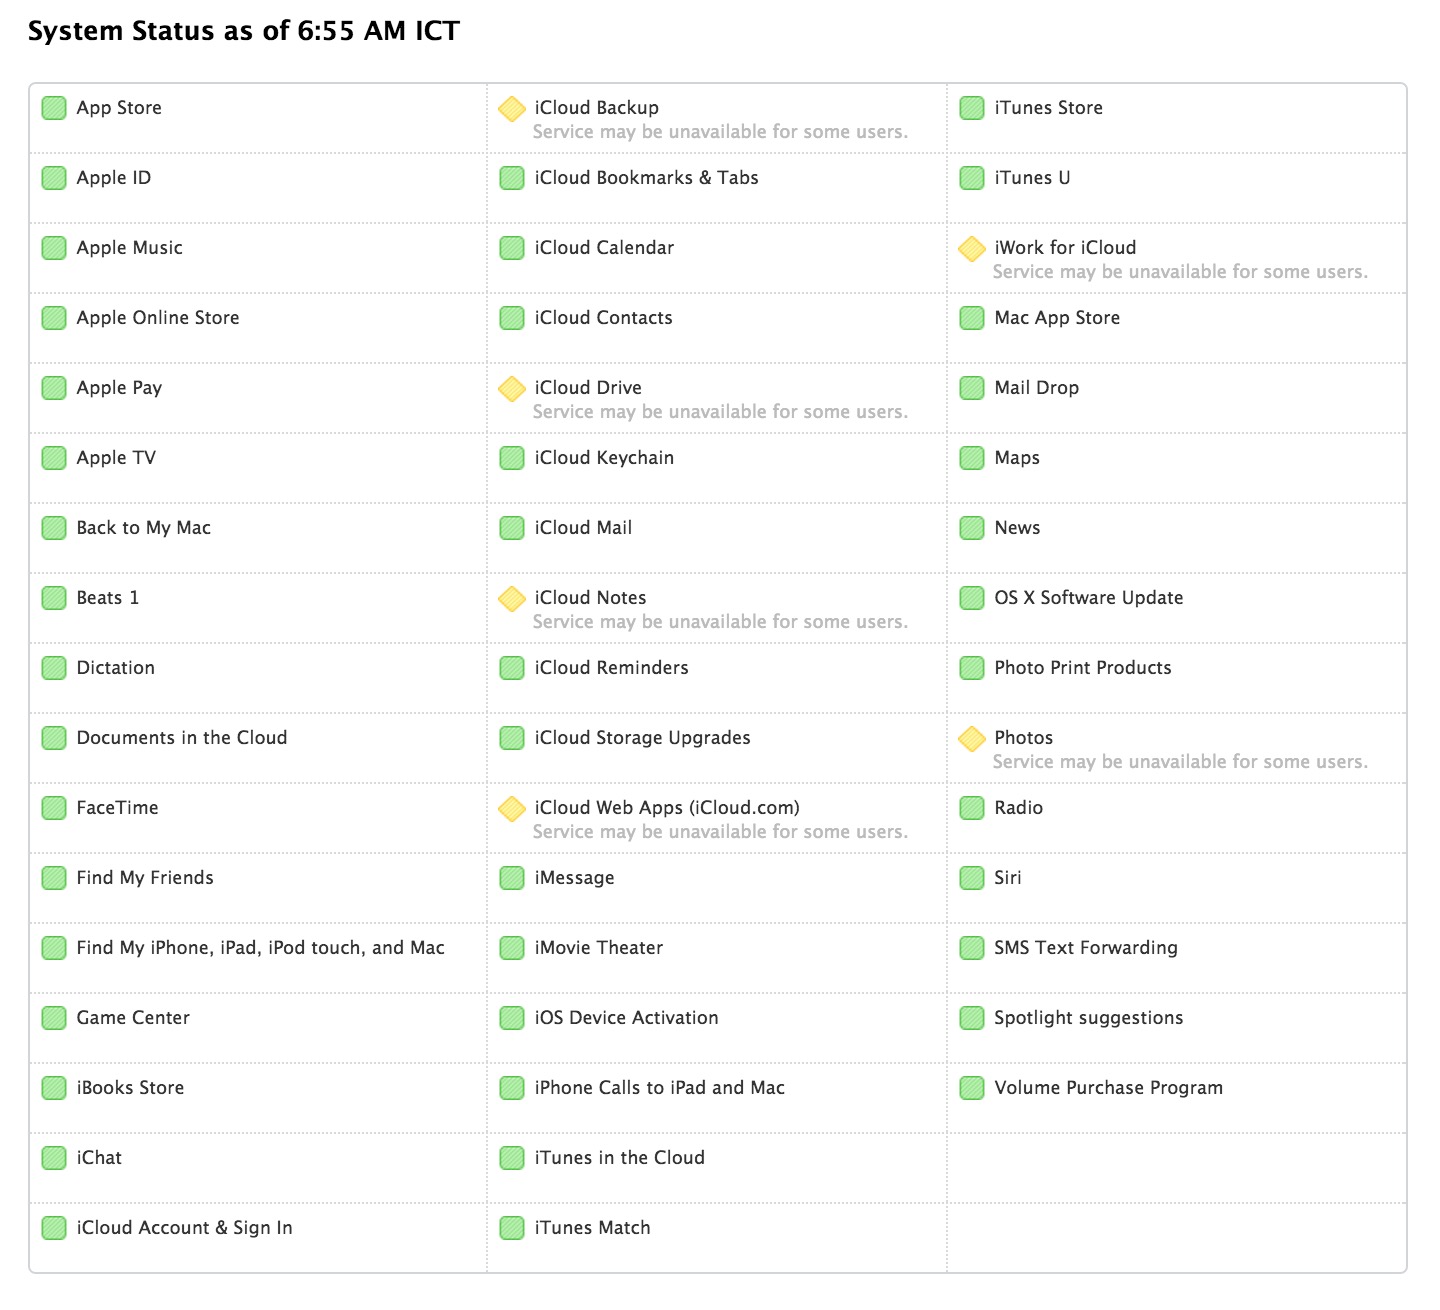This screenshot has width=1440, height=1310.
Task: Click the green status icon for FaceTime
Action: coord(54,808)
